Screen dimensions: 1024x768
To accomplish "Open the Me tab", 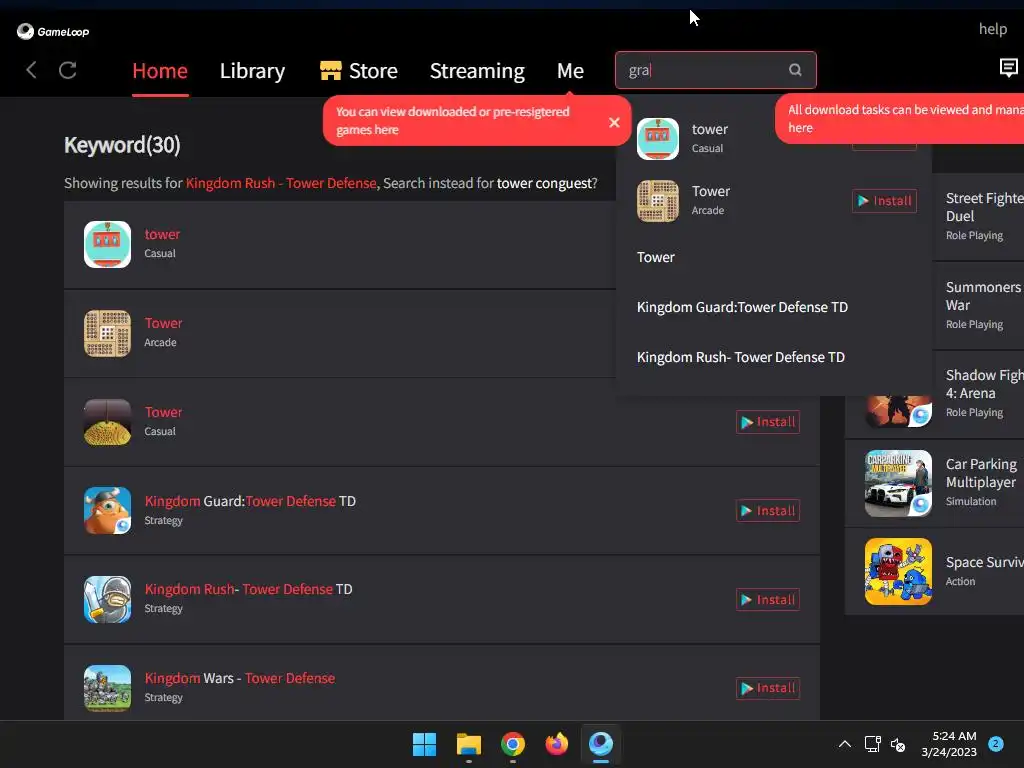I will click(x=570, y=71).
